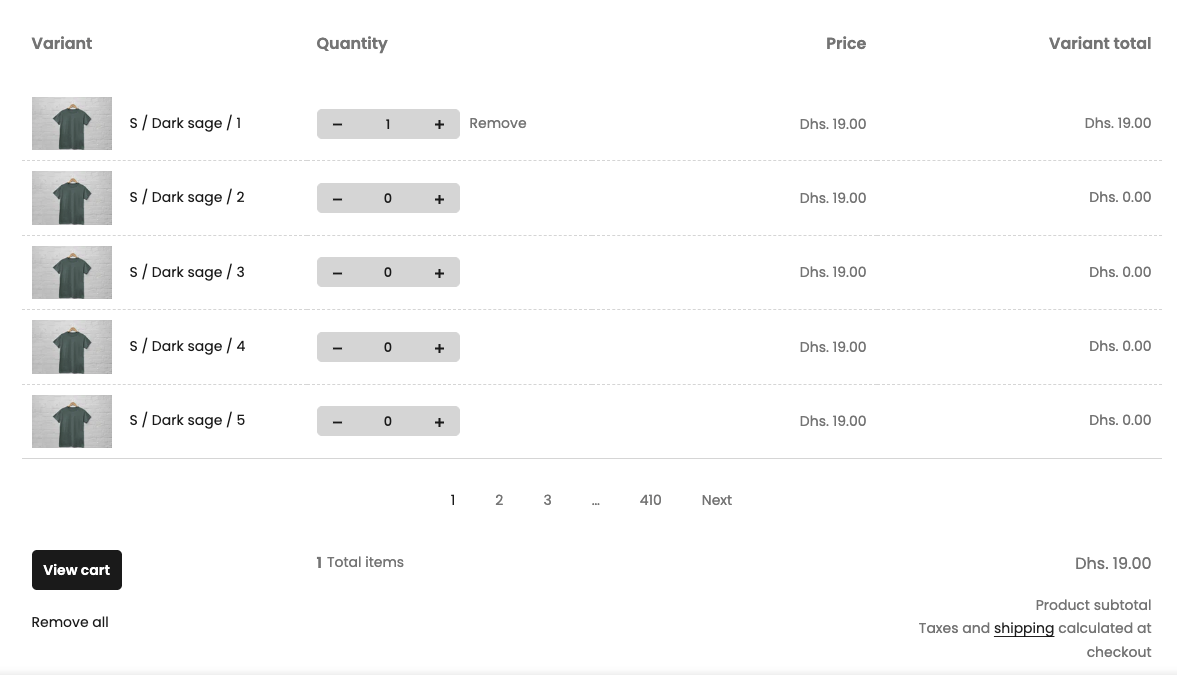Open page 2 of the variant list
The image size is (1177, 675).
(499, 500)
